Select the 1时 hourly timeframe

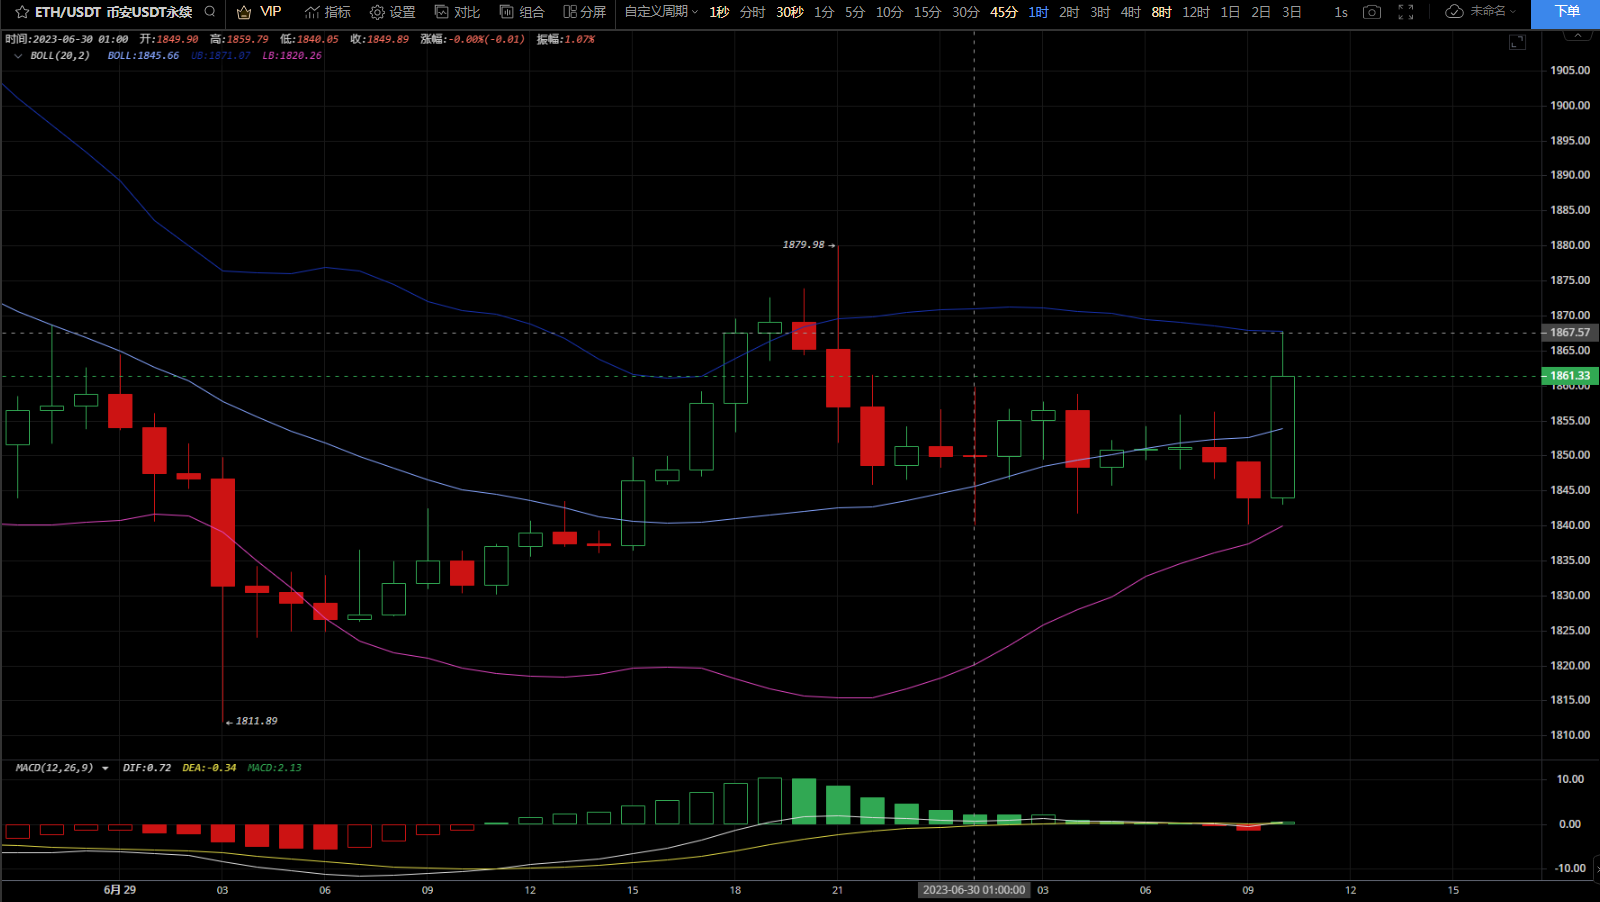[x=1038, y=12]
